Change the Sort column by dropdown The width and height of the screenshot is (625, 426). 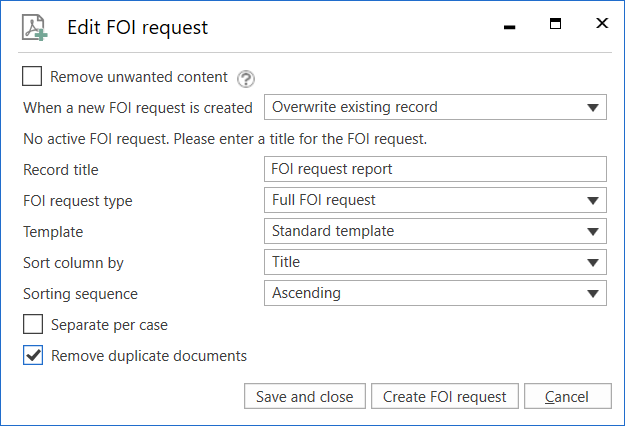(x=435, y=262)
